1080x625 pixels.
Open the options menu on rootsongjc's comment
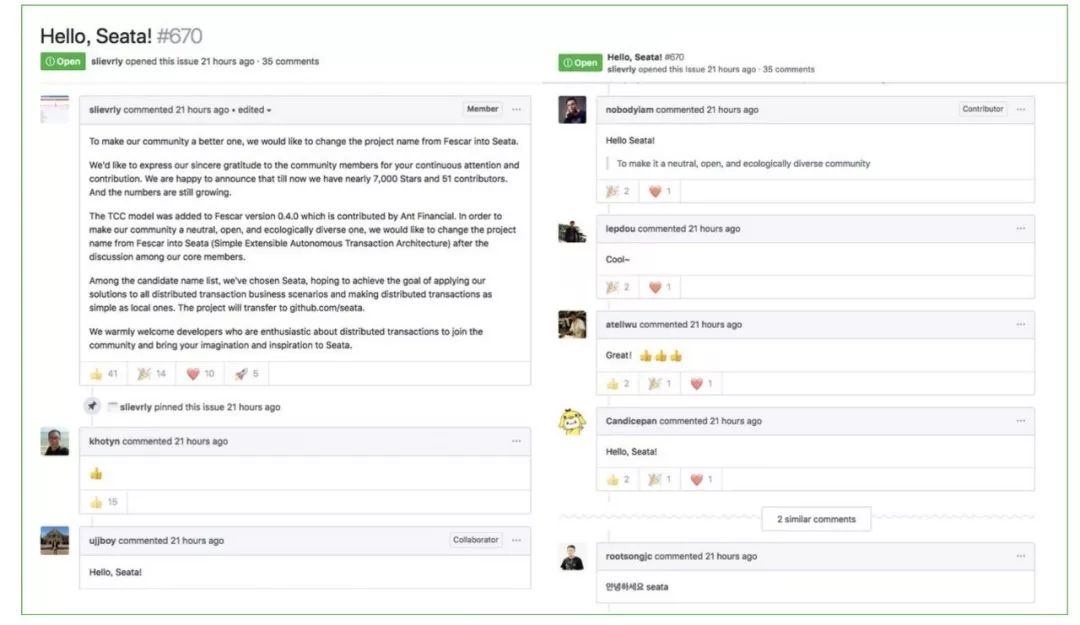tap(1021, 556)
